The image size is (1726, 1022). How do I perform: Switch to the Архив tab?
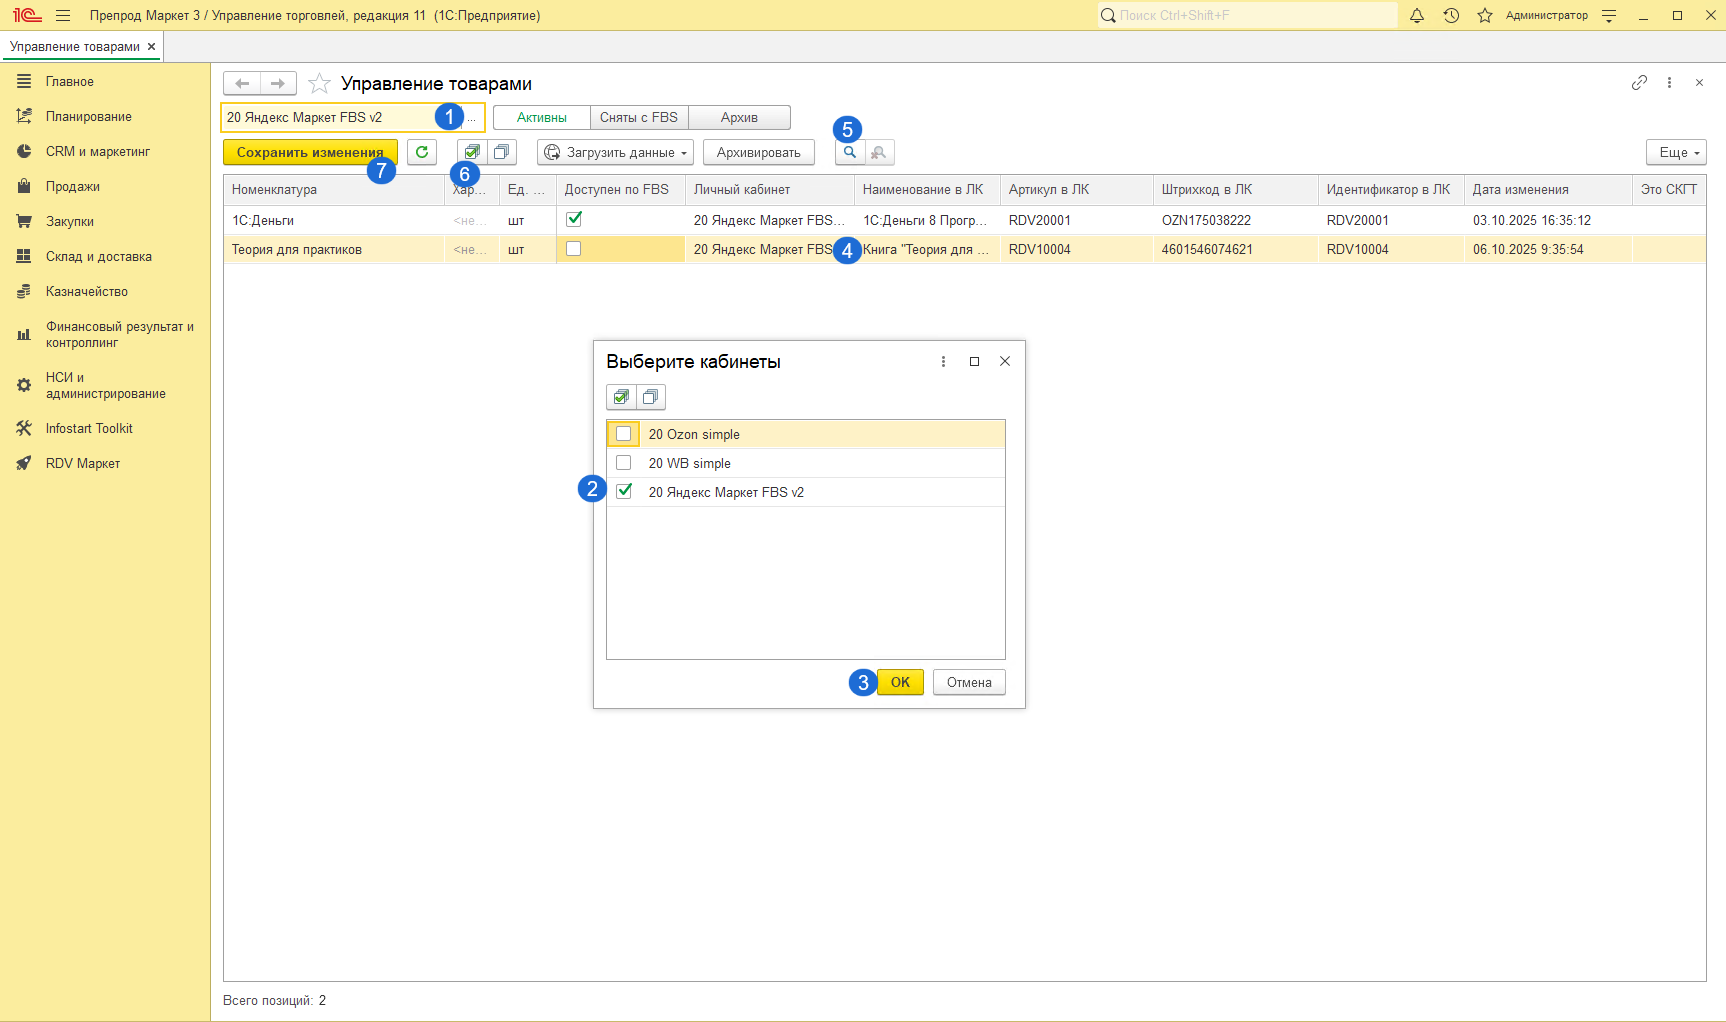coord(739,117)
